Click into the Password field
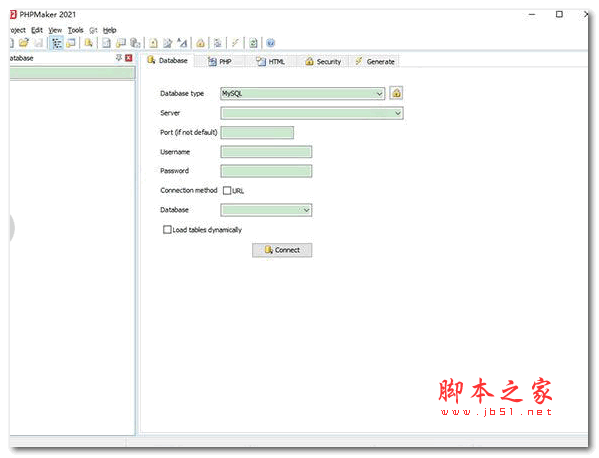 pos(266,171)
